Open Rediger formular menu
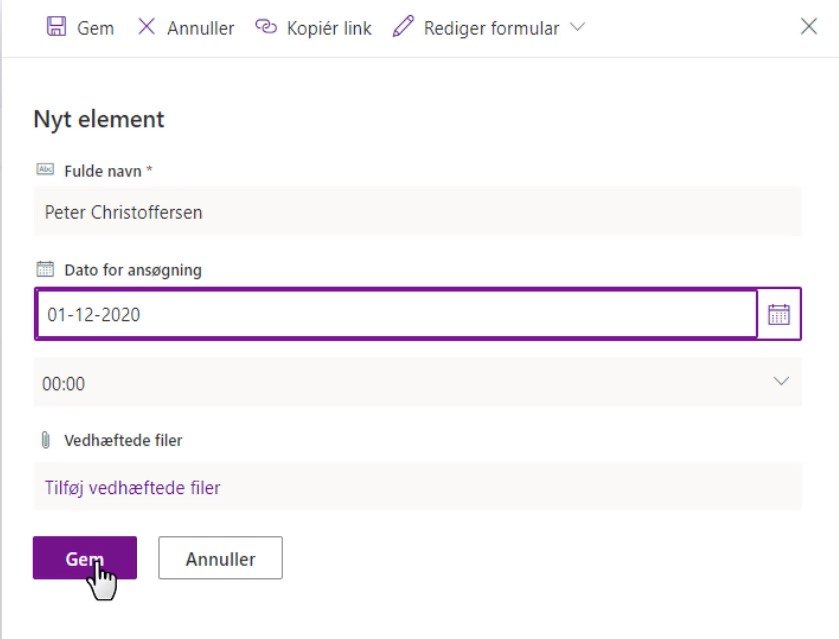 (x=489, y=27)
